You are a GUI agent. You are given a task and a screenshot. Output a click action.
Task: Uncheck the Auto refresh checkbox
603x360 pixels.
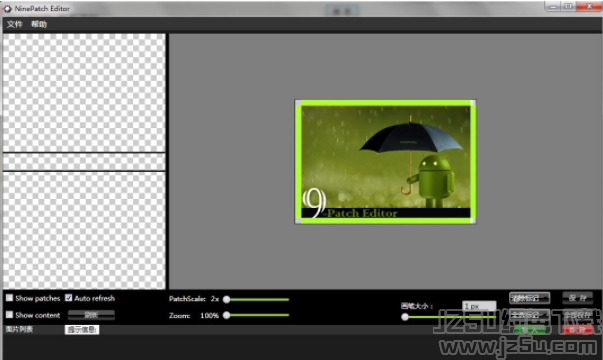tap(68, 298)
